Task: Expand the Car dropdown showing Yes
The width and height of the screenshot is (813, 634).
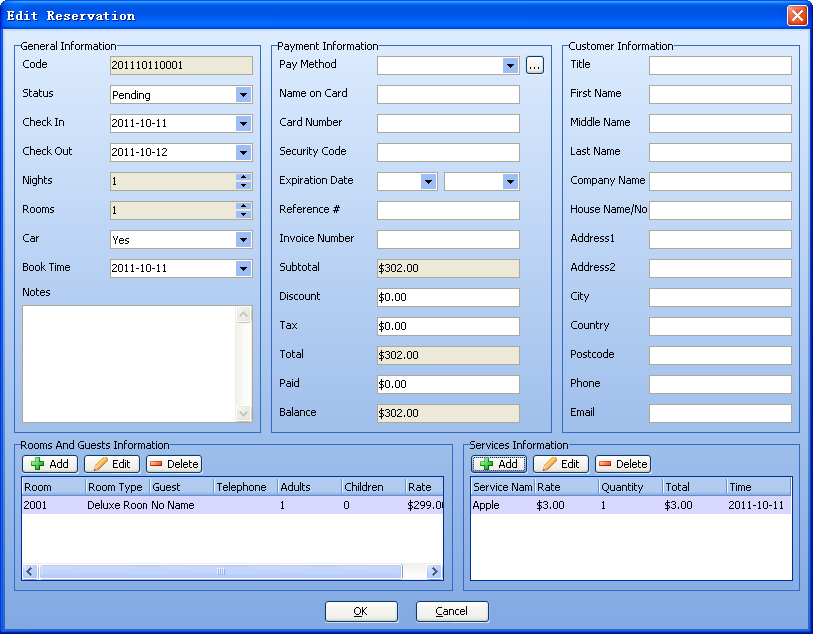Action: click(243, 240)
